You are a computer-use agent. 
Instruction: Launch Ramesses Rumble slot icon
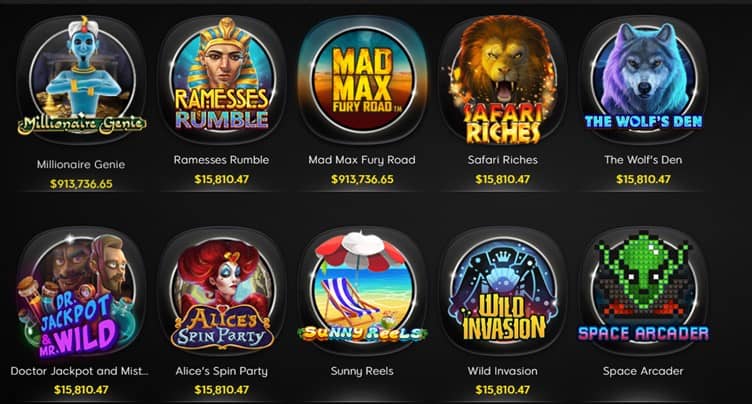[x=222, y=79]
